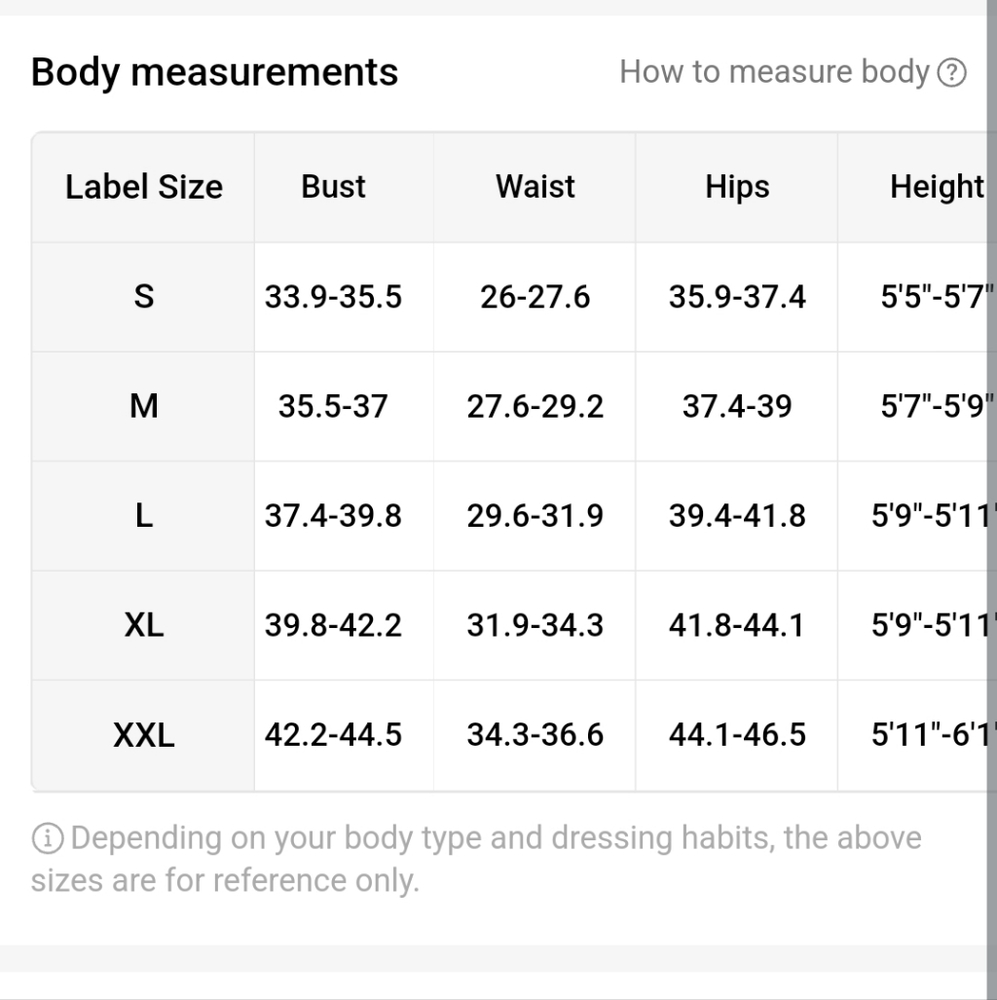Click the bust cell reading 33.9-35.5
Image resolution: width=997 pixels, height=1000 pixels.
point(333,297)
